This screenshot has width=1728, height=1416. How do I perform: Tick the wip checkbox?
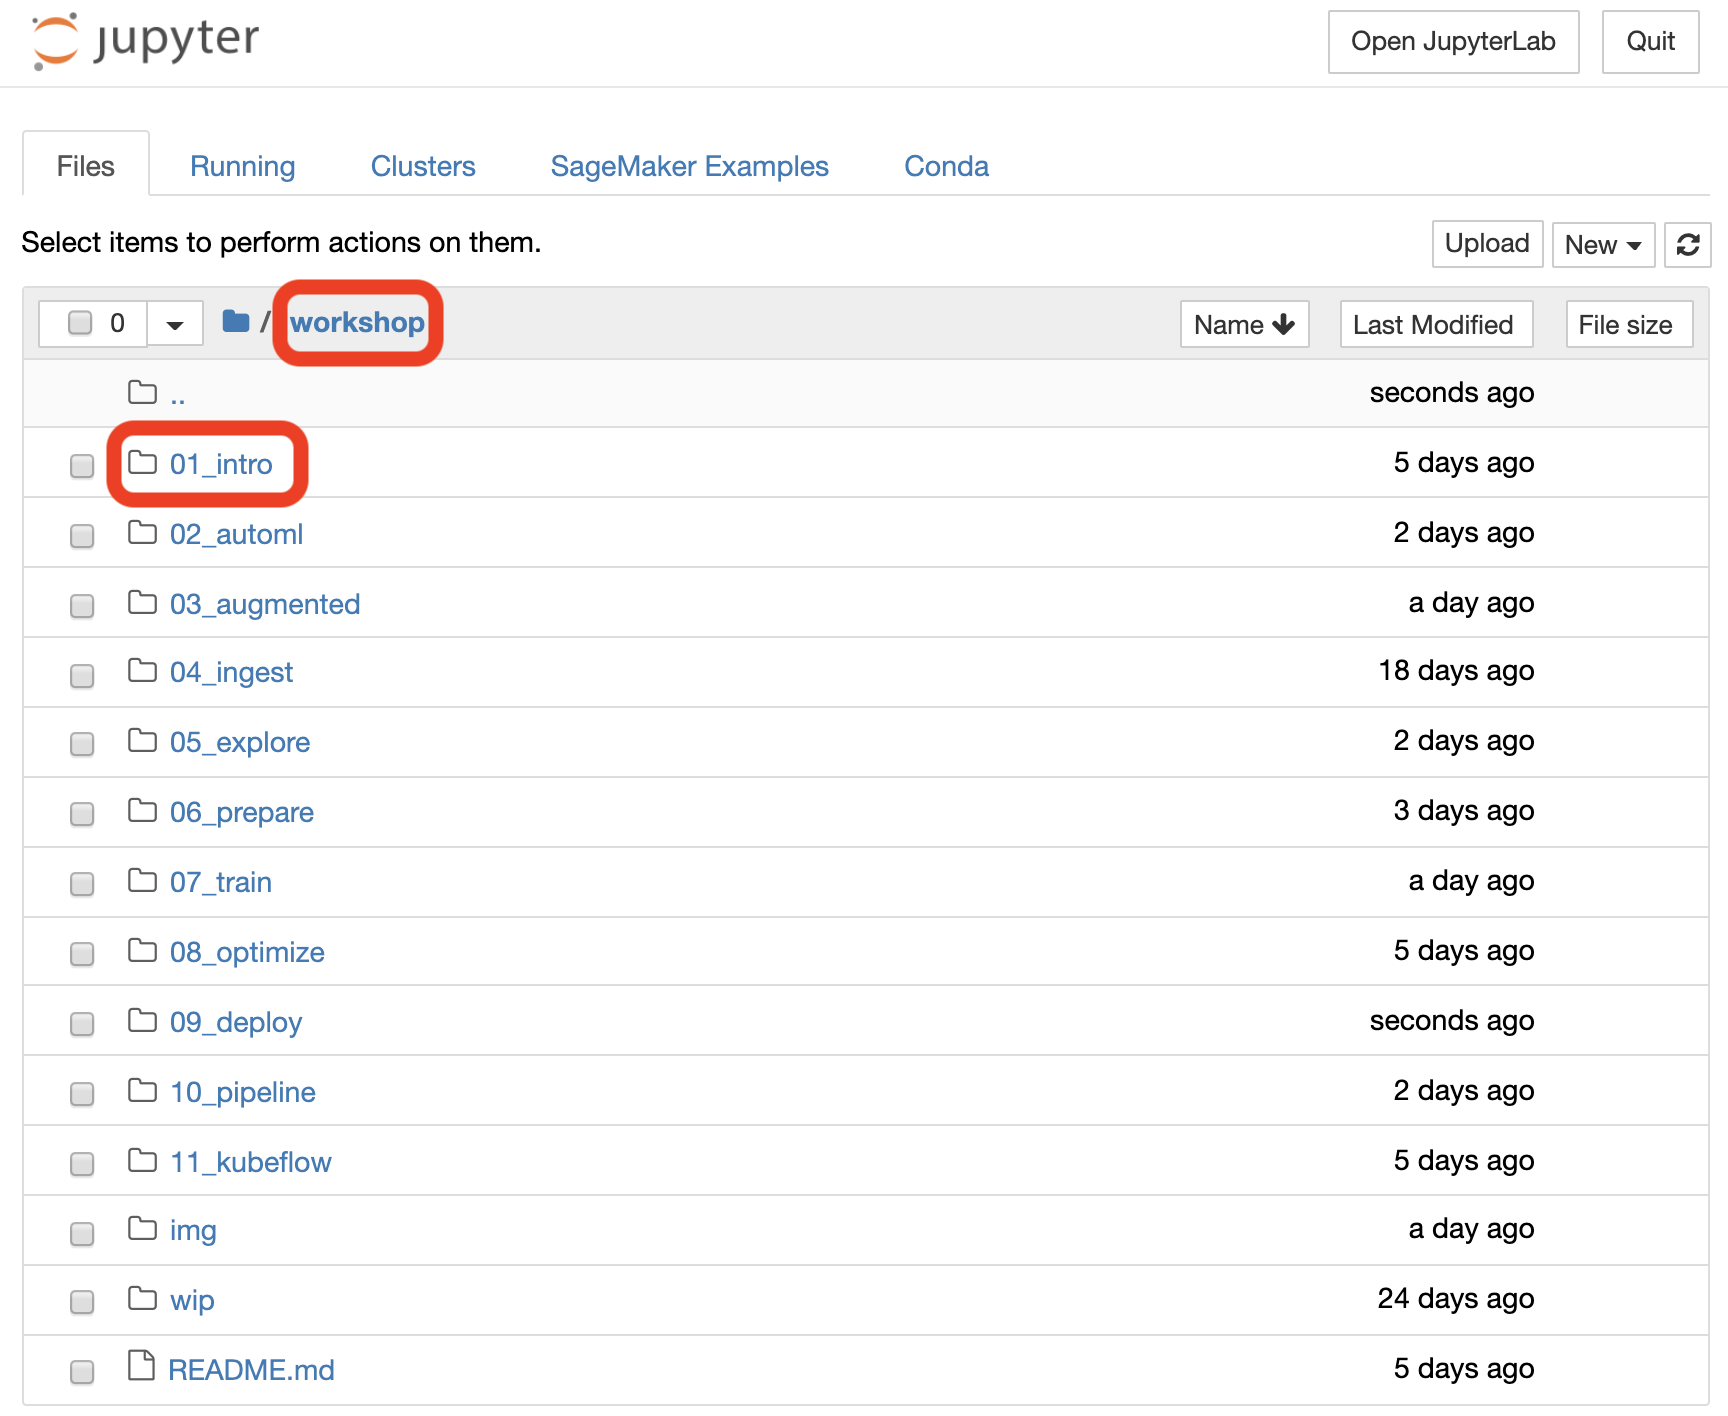82,1302
